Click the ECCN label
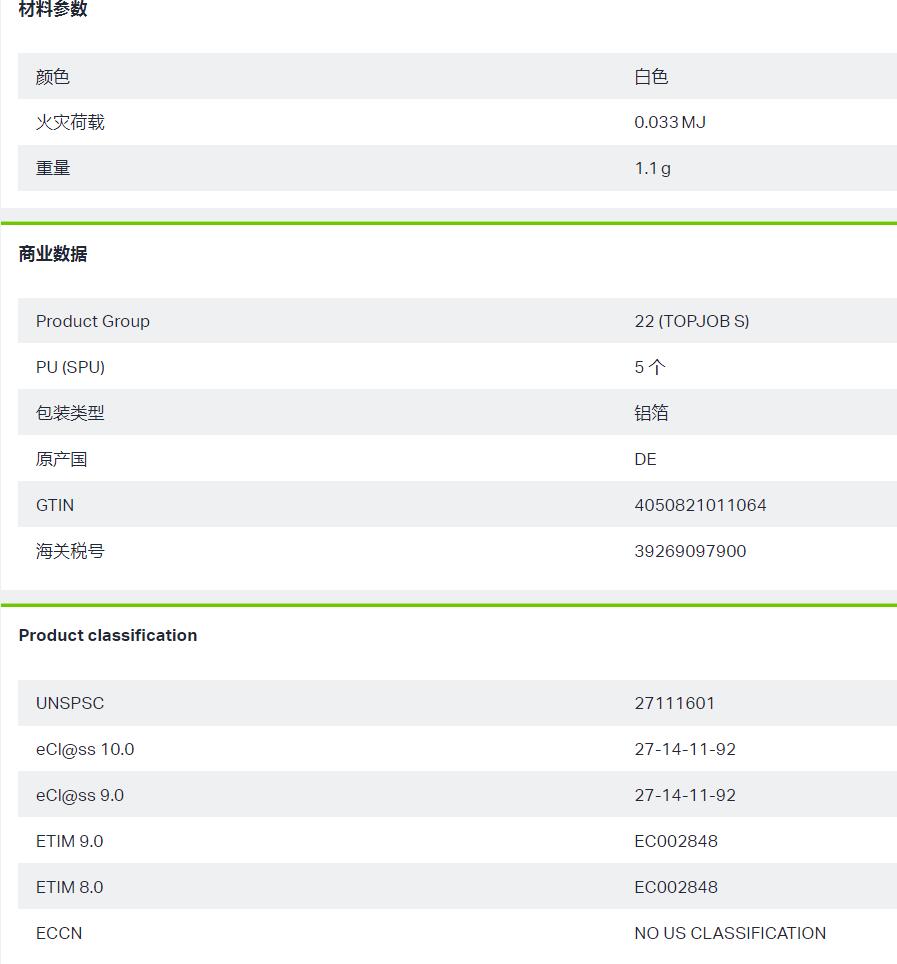The image size is (897, 964). [59, 933]
